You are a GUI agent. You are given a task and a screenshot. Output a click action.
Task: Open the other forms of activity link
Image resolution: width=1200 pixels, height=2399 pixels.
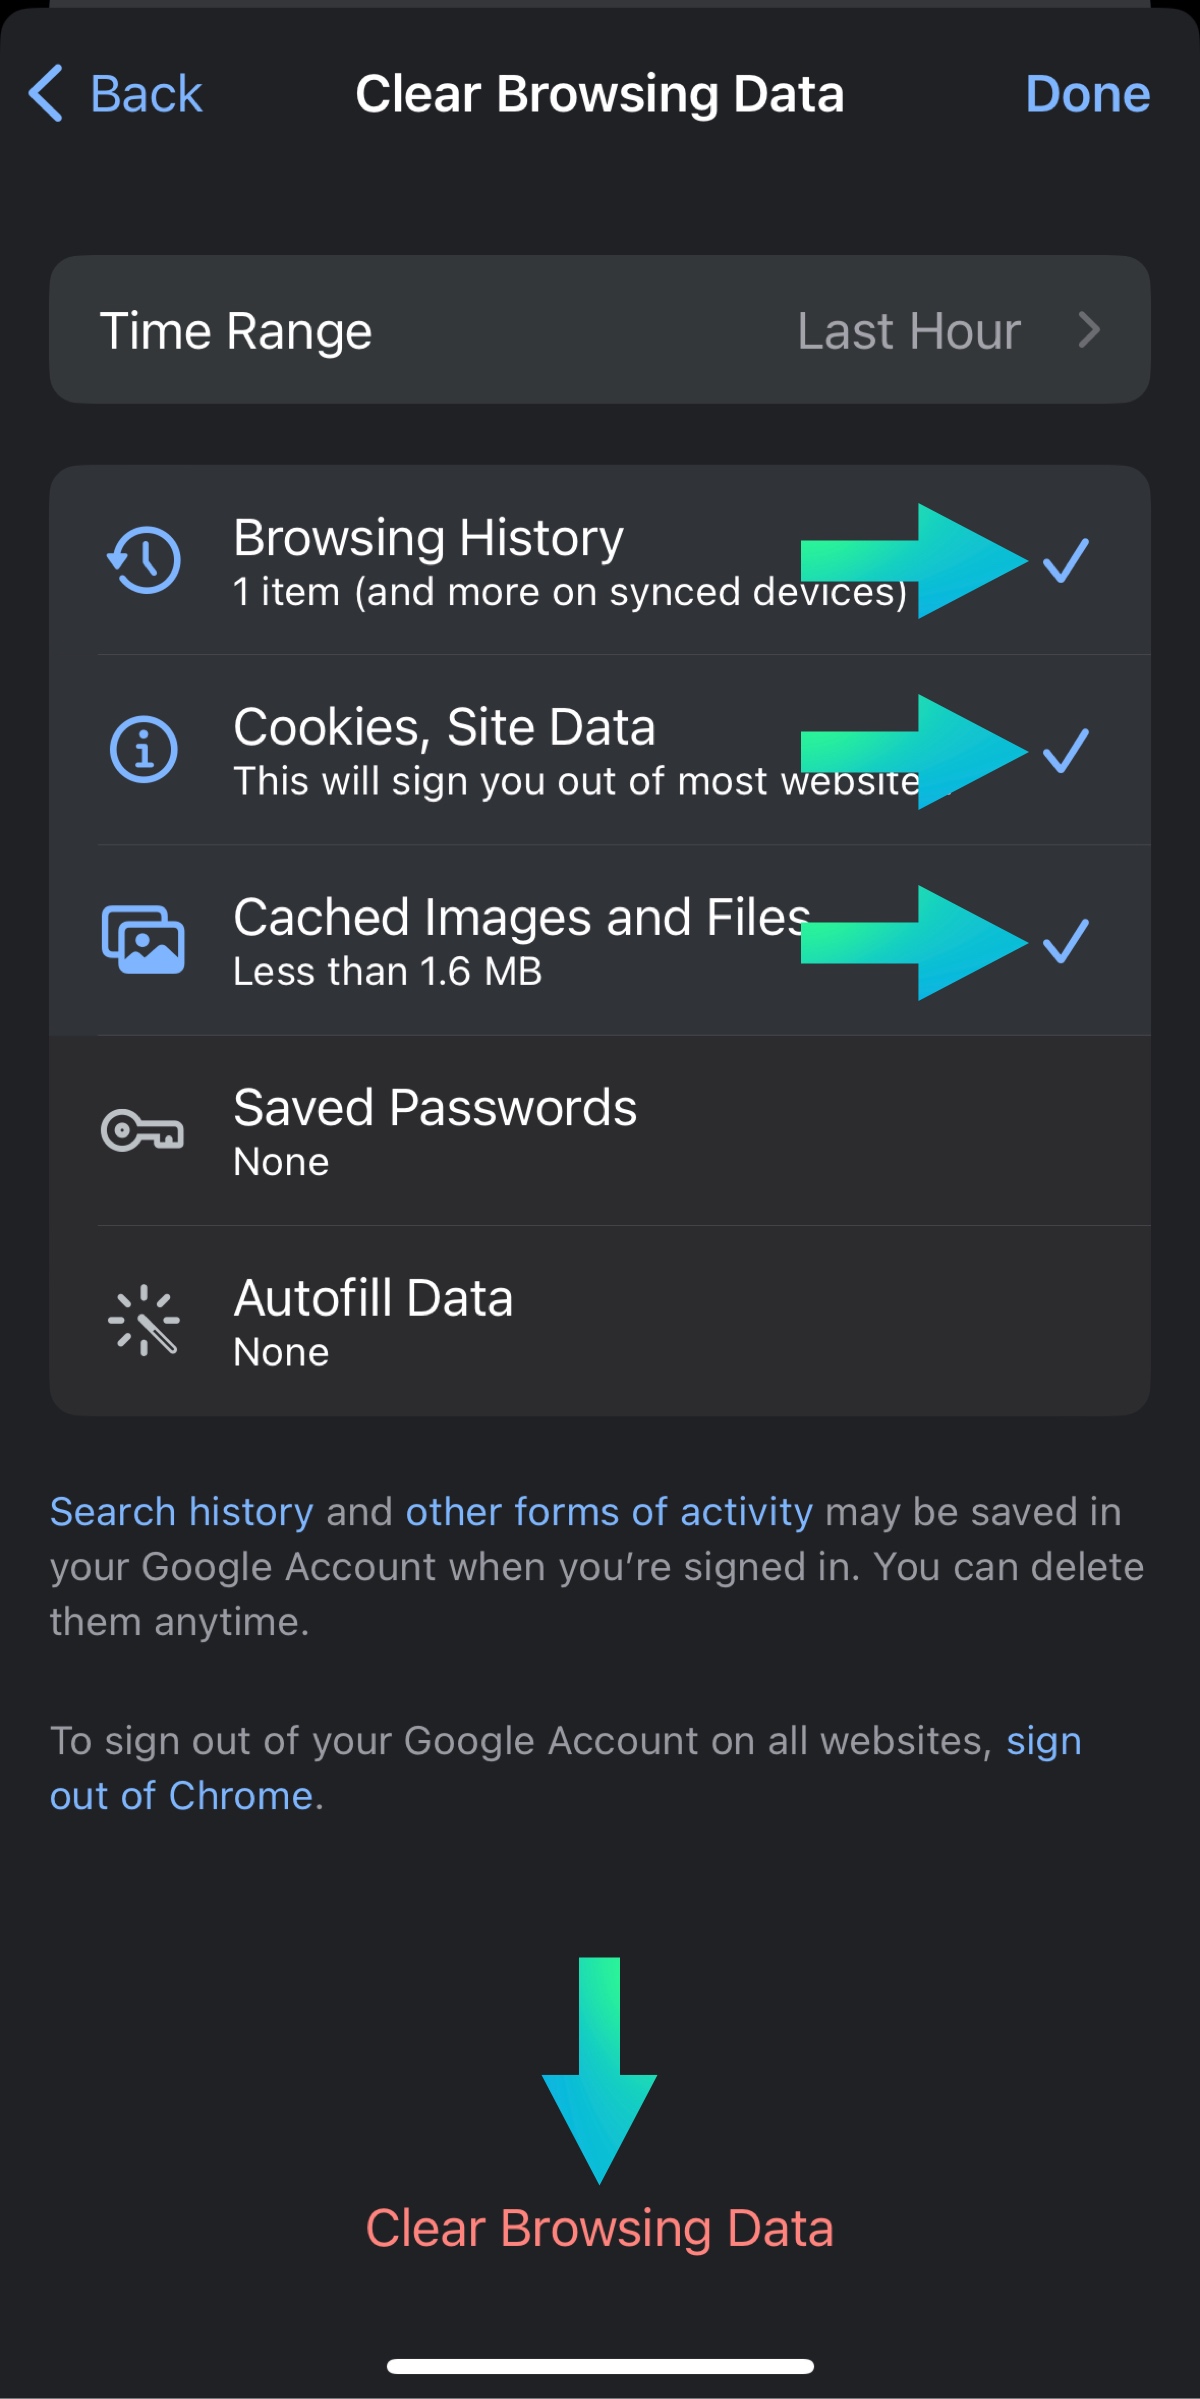609,1512
